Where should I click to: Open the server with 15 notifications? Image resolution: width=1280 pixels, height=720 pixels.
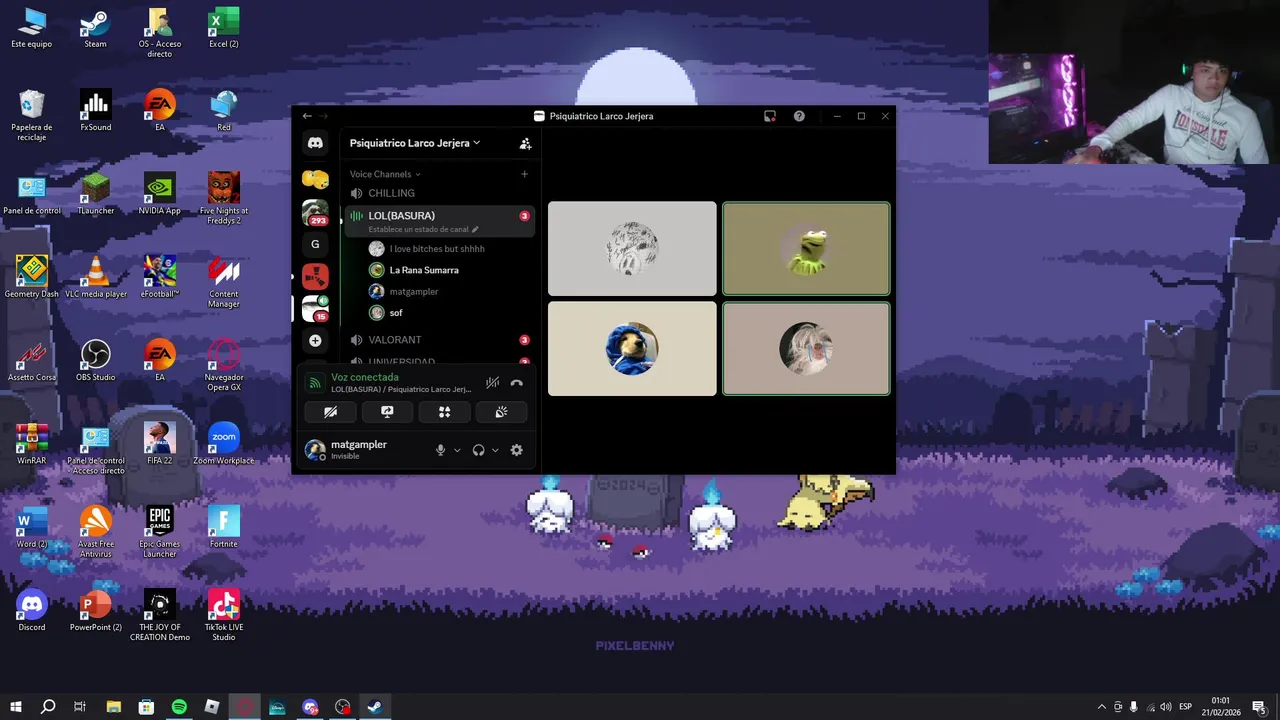tap(315, 308)
